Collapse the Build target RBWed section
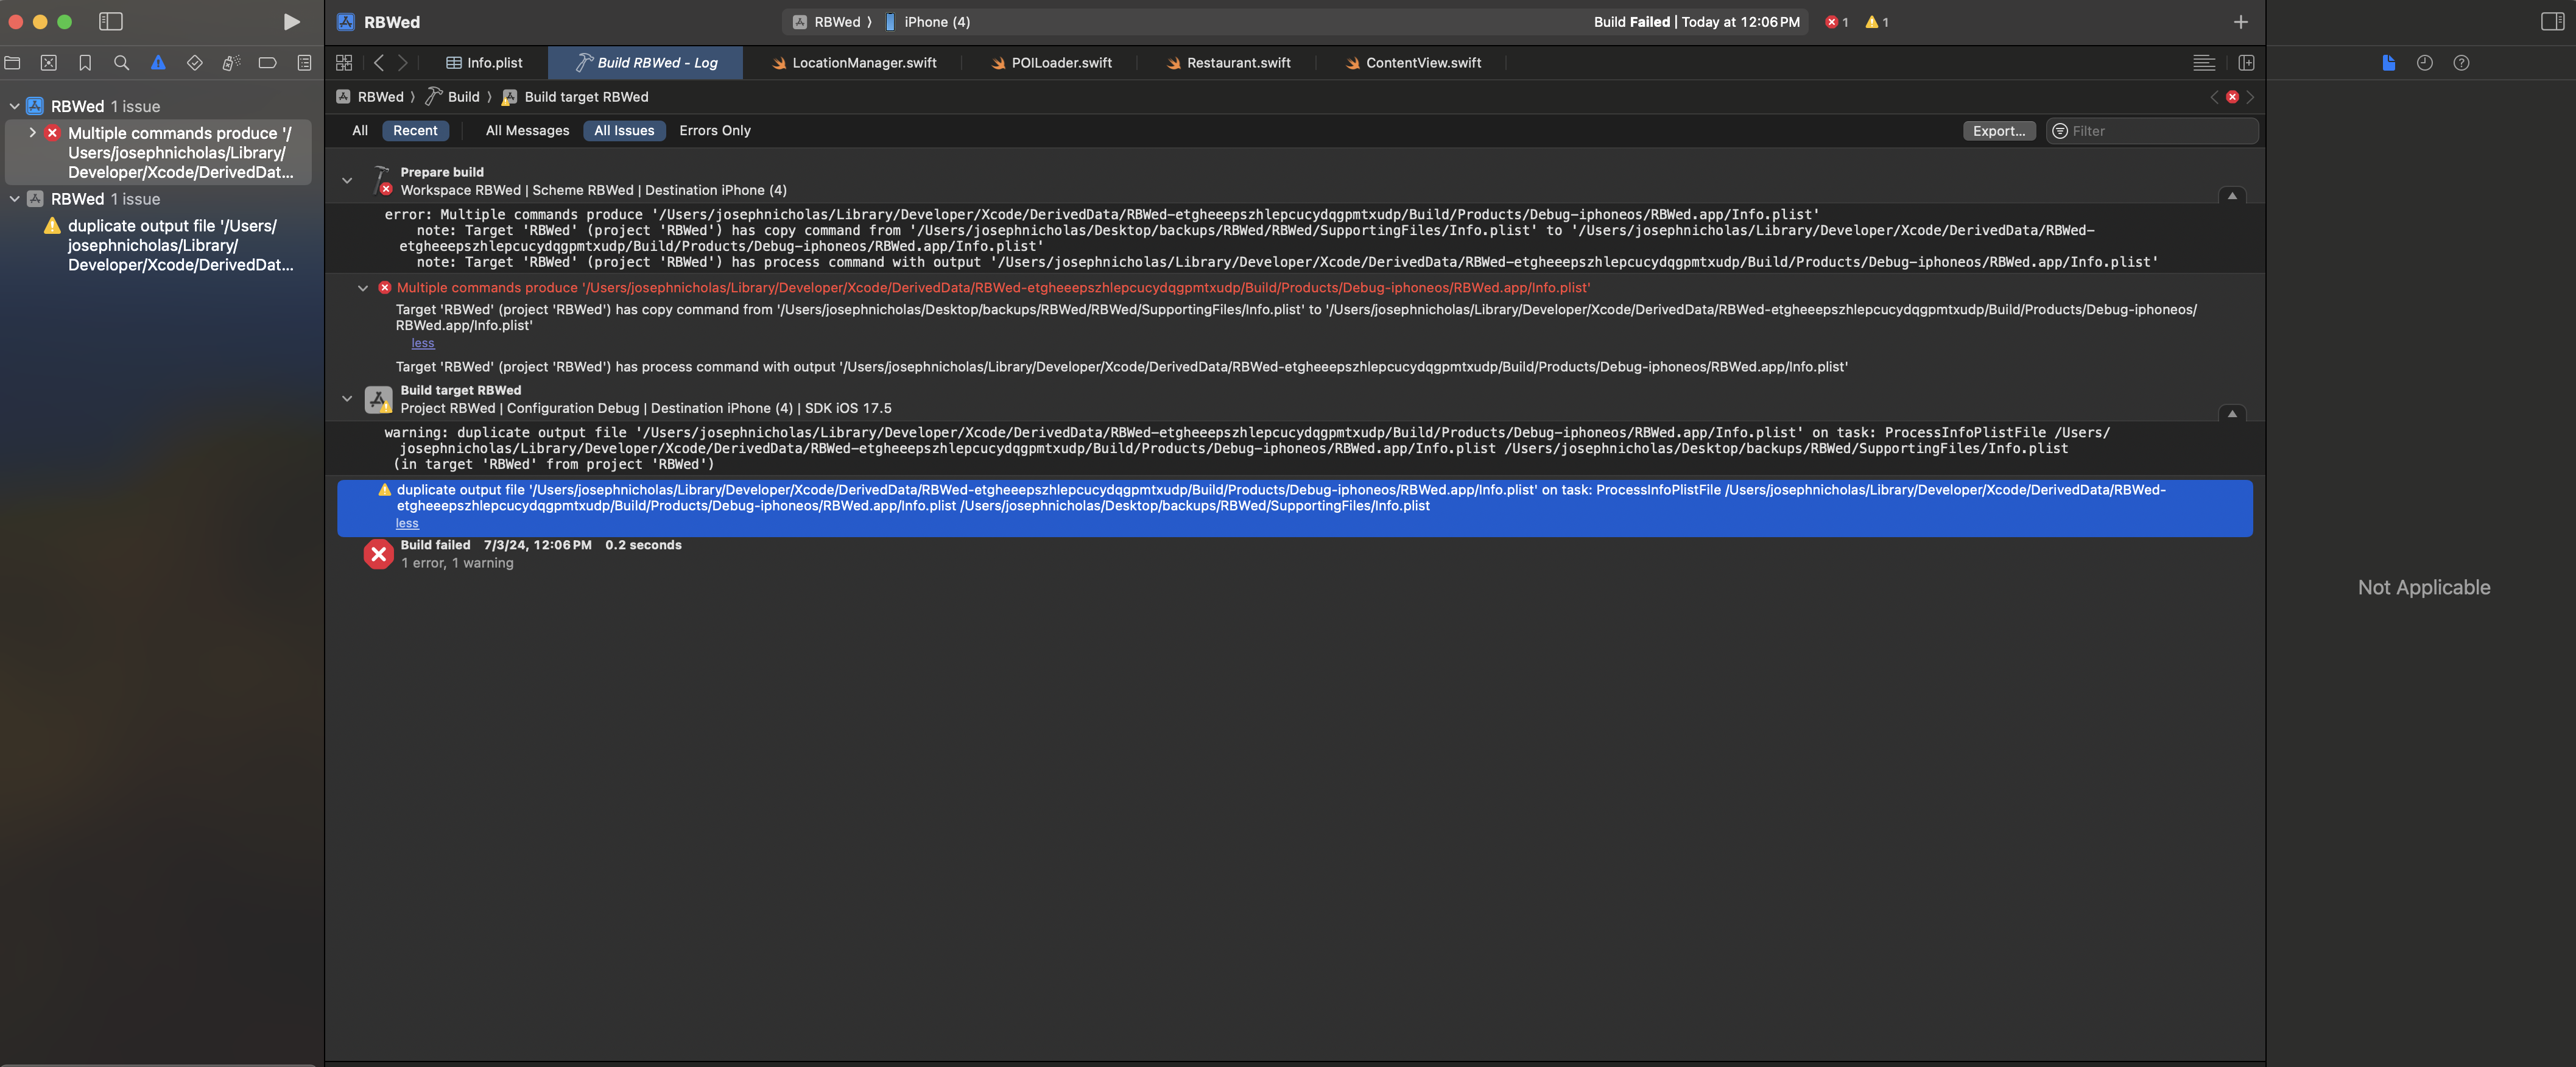Viewport: 2576px width, 1067px height. coord(347,399)
